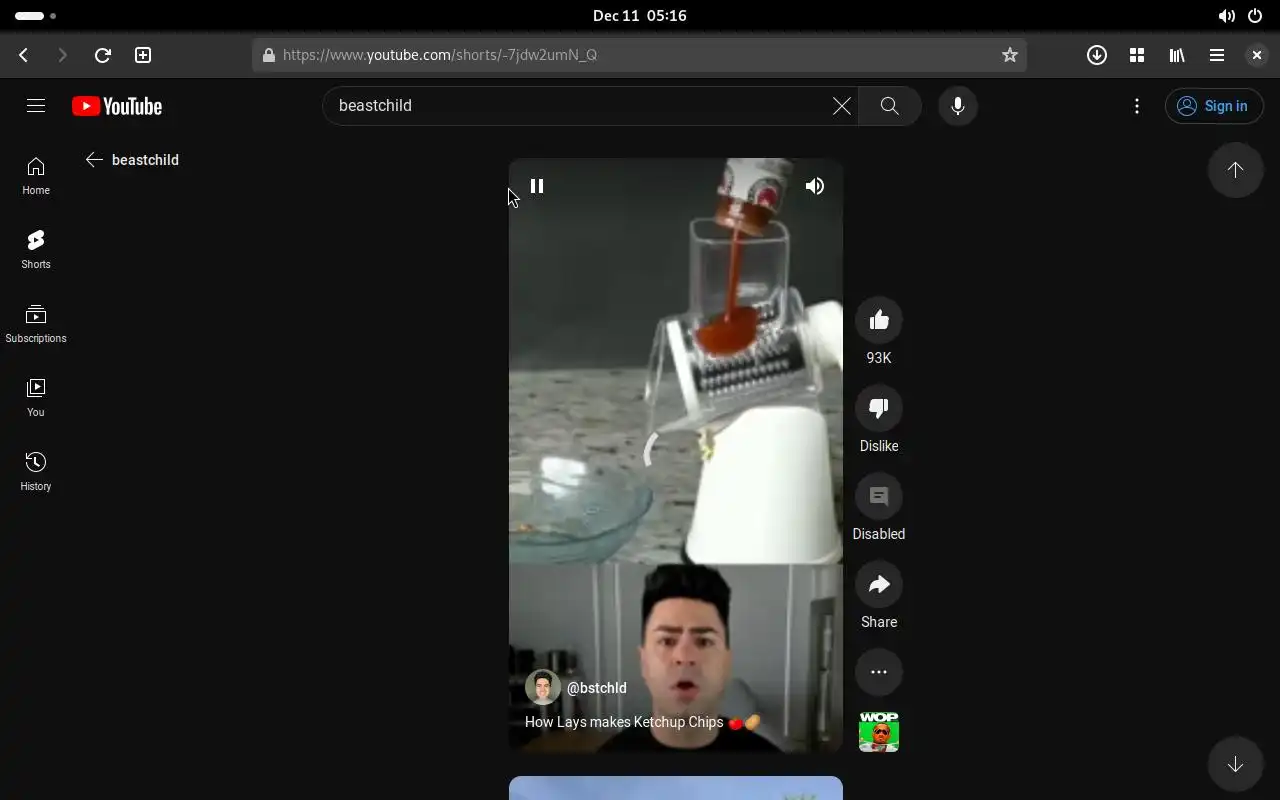Screen dimensions: 1280x800
Task: Go to YouTube home via logo
Action: point(117,106)
